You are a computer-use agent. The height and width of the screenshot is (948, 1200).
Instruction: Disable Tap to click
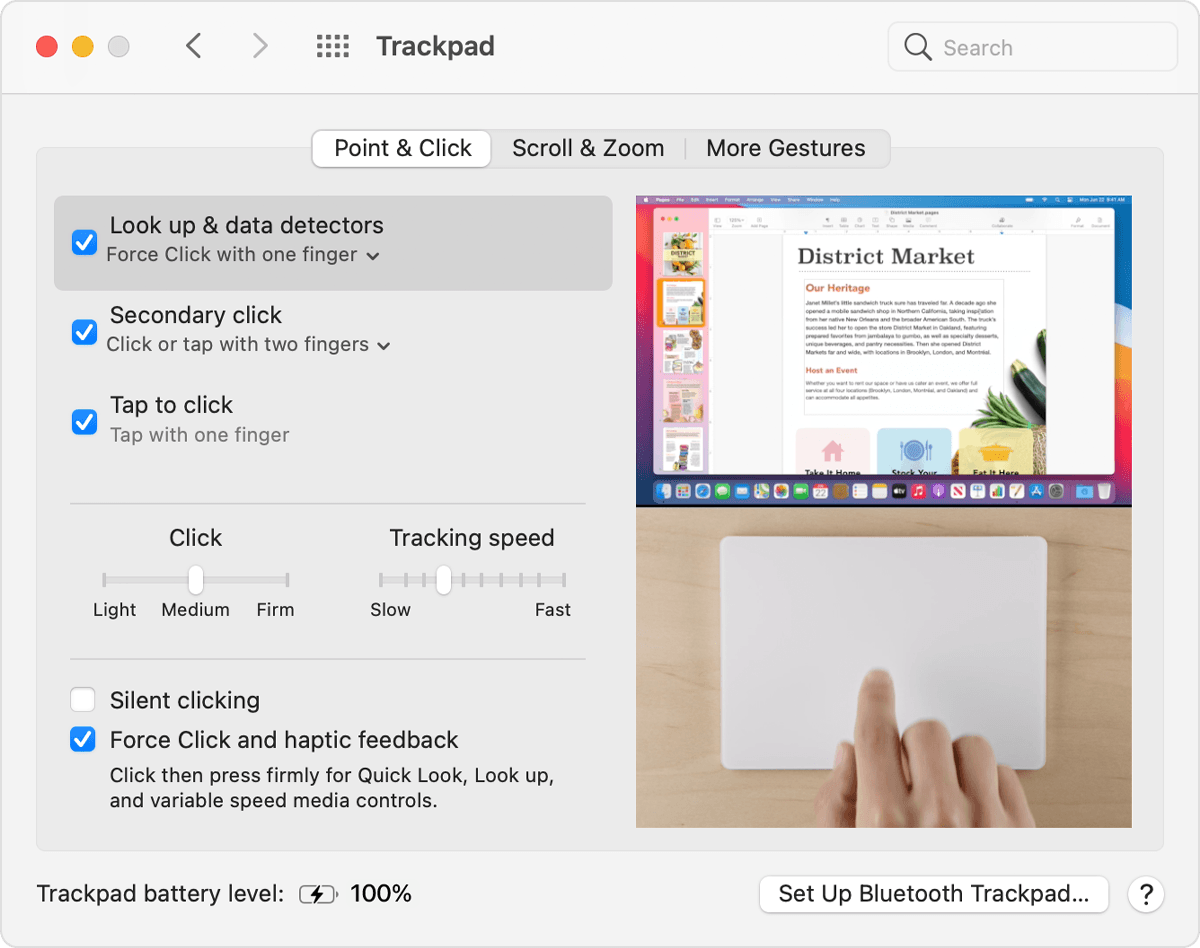click(x=84, y=422)
